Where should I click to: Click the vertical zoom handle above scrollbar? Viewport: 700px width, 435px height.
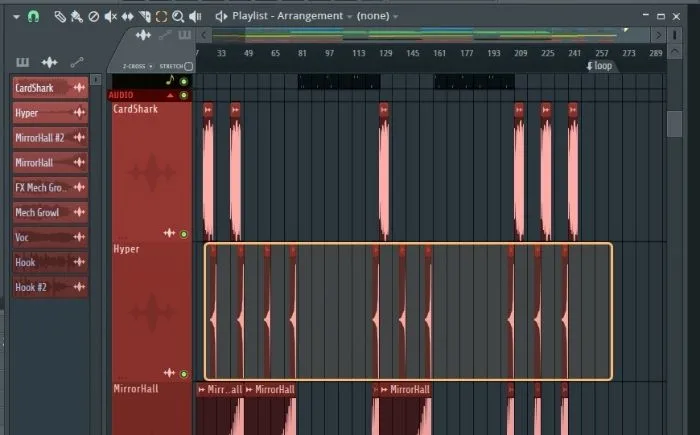tap(675, 35)
